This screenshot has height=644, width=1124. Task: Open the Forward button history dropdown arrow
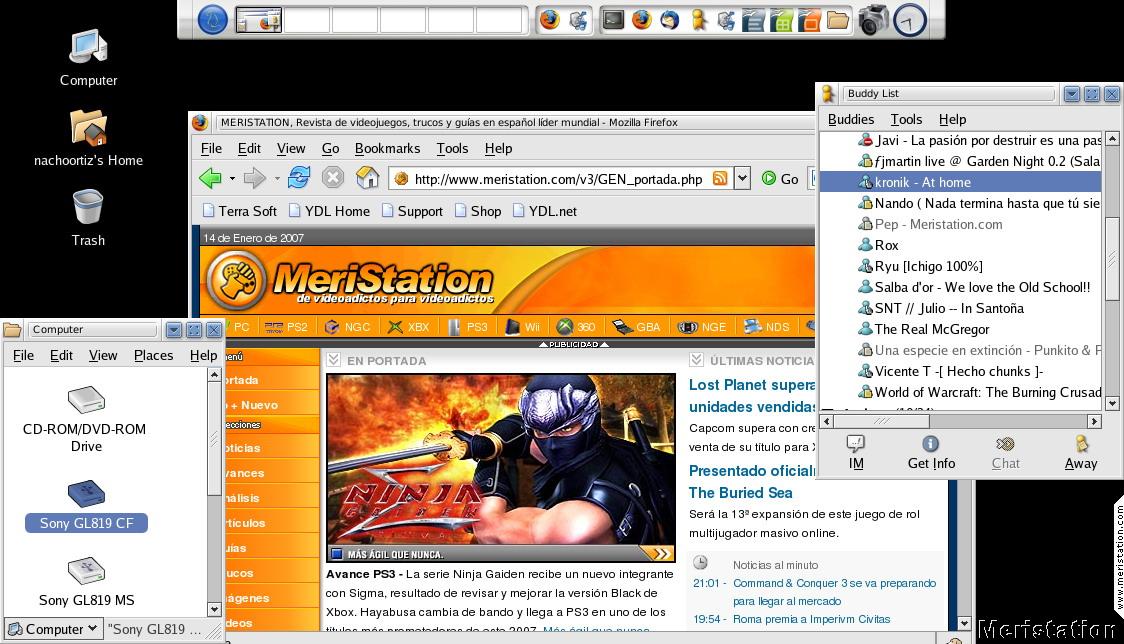pos(277,178)
